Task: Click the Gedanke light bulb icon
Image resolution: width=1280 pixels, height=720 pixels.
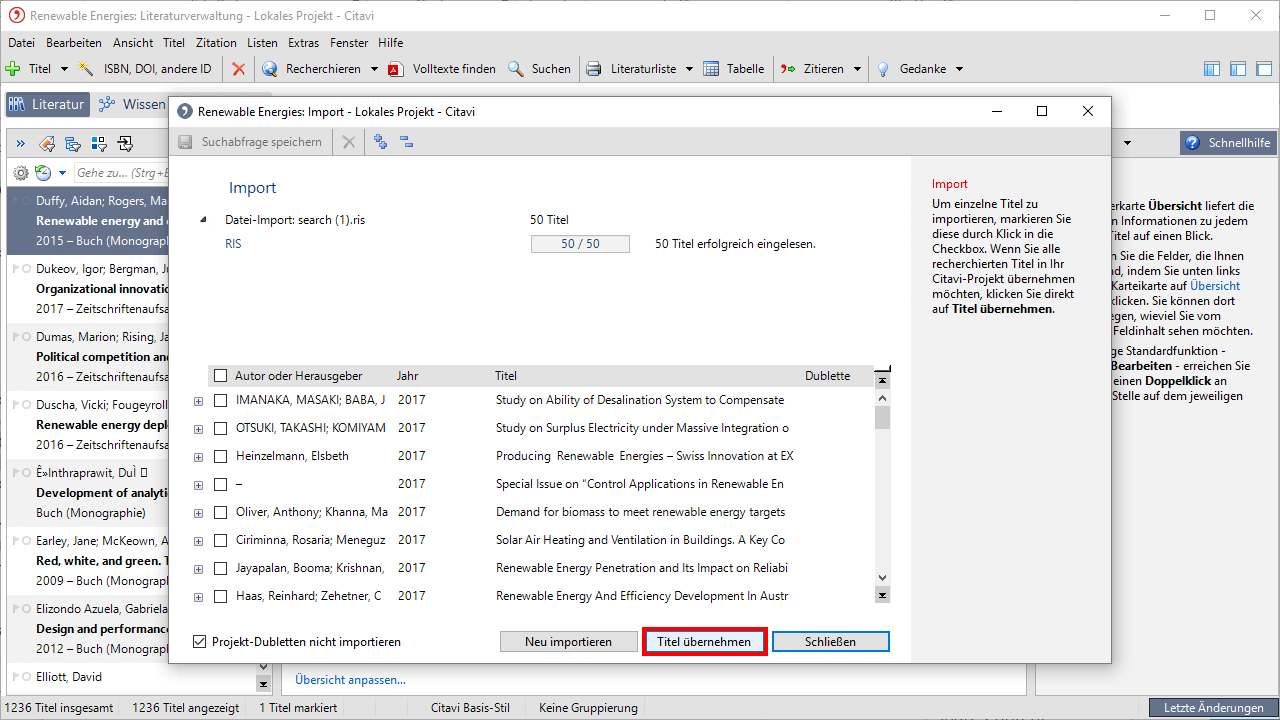Action: click(883, 69)
